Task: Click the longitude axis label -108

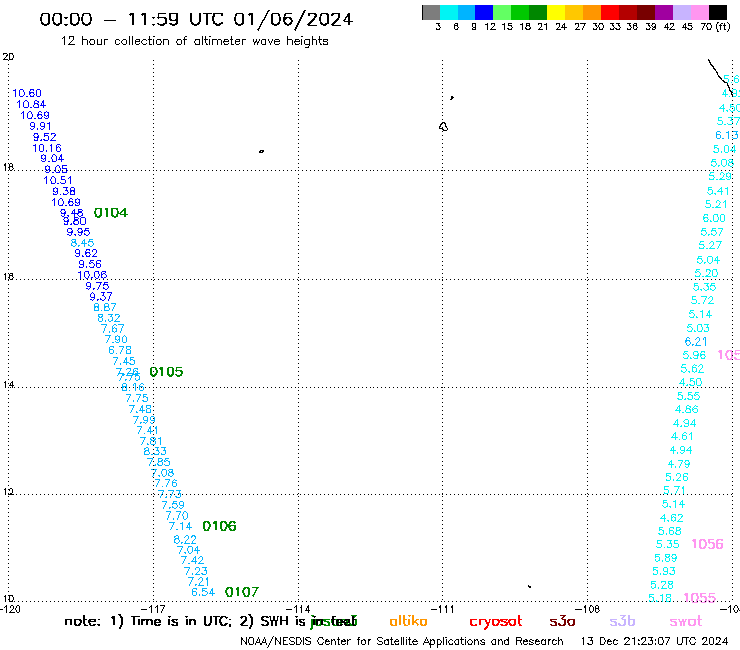Action: [589, 609]
